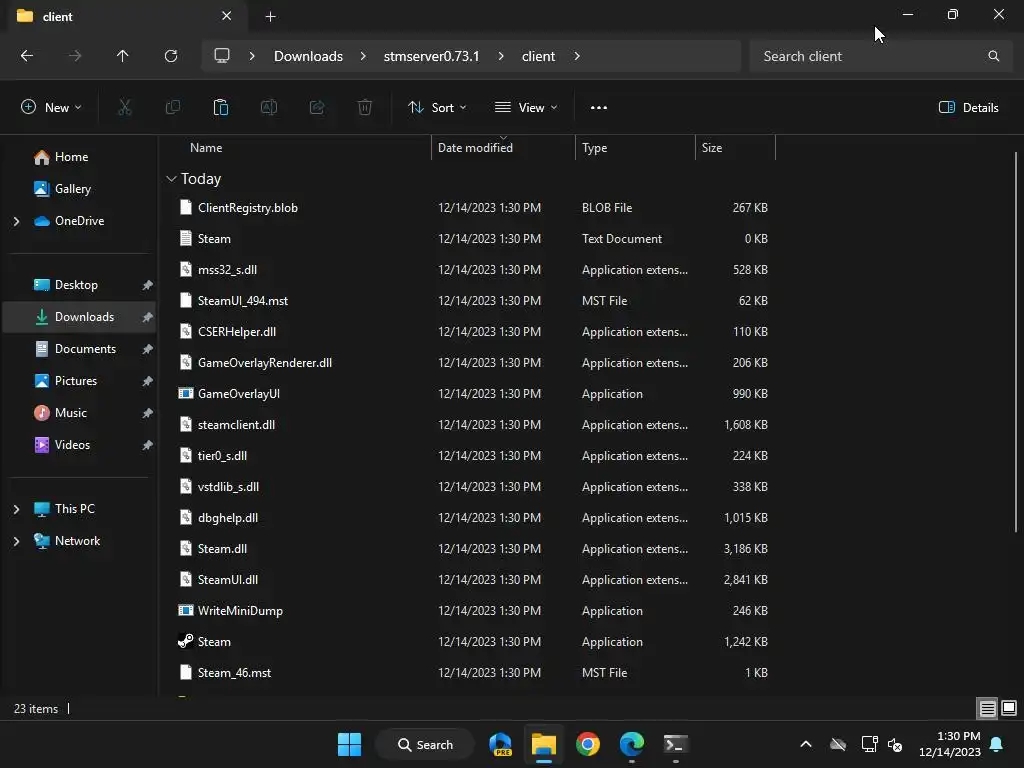
Task: Expand chevron after client in address bar
Action: click(x=577, y=56)
